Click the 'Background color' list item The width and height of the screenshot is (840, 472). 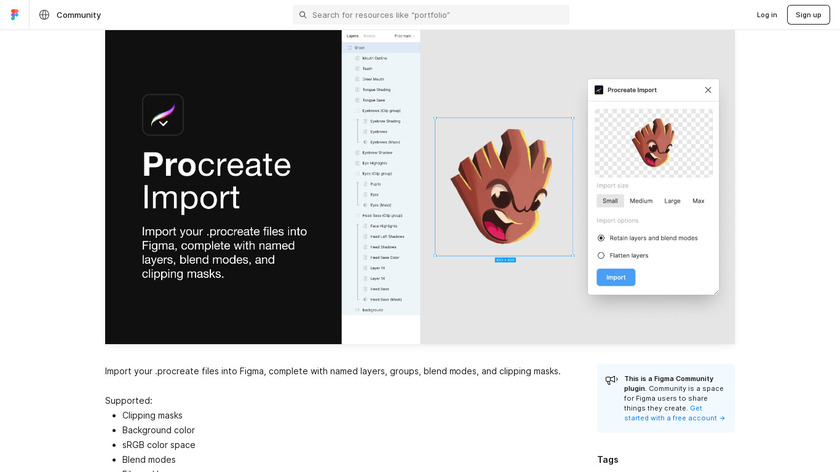click(x=158, y=430)
